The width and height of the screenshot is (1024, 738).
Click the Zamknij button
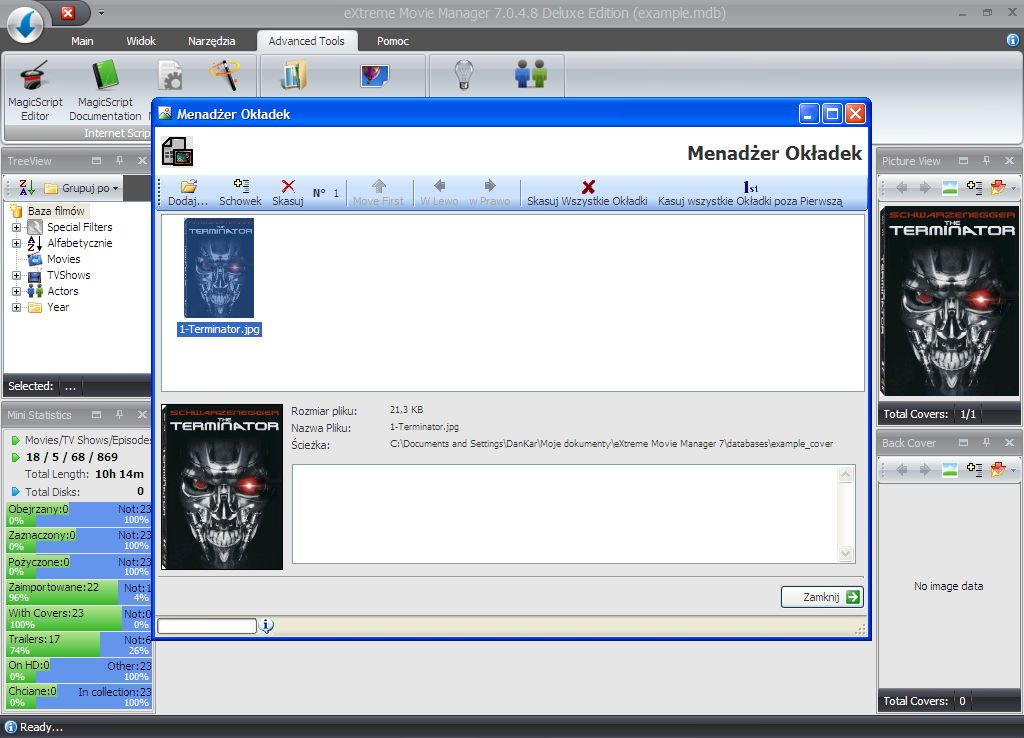point(822,597)
